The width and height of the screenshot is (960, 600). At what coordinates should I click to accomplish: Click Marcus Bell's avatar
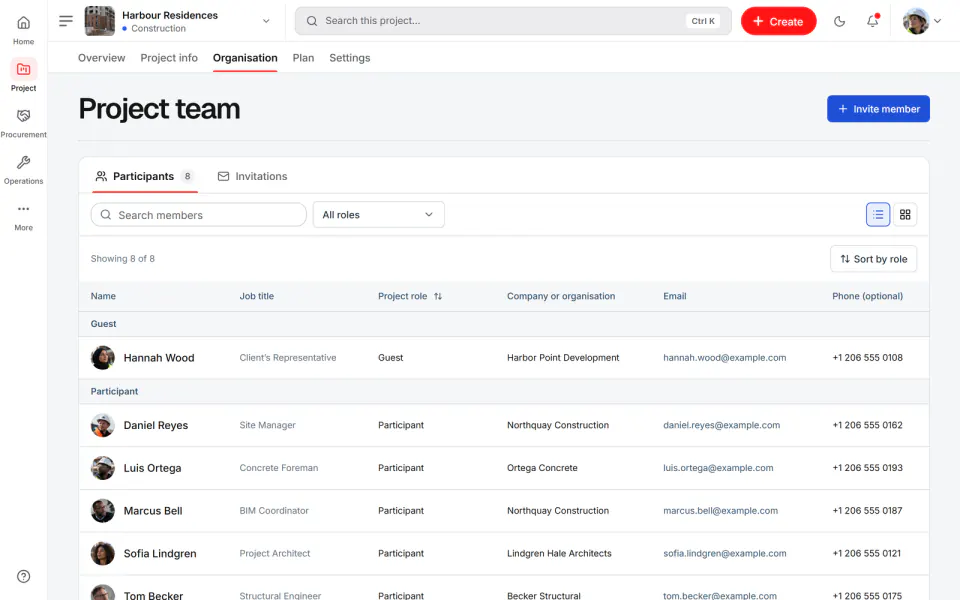click(102, 511)
